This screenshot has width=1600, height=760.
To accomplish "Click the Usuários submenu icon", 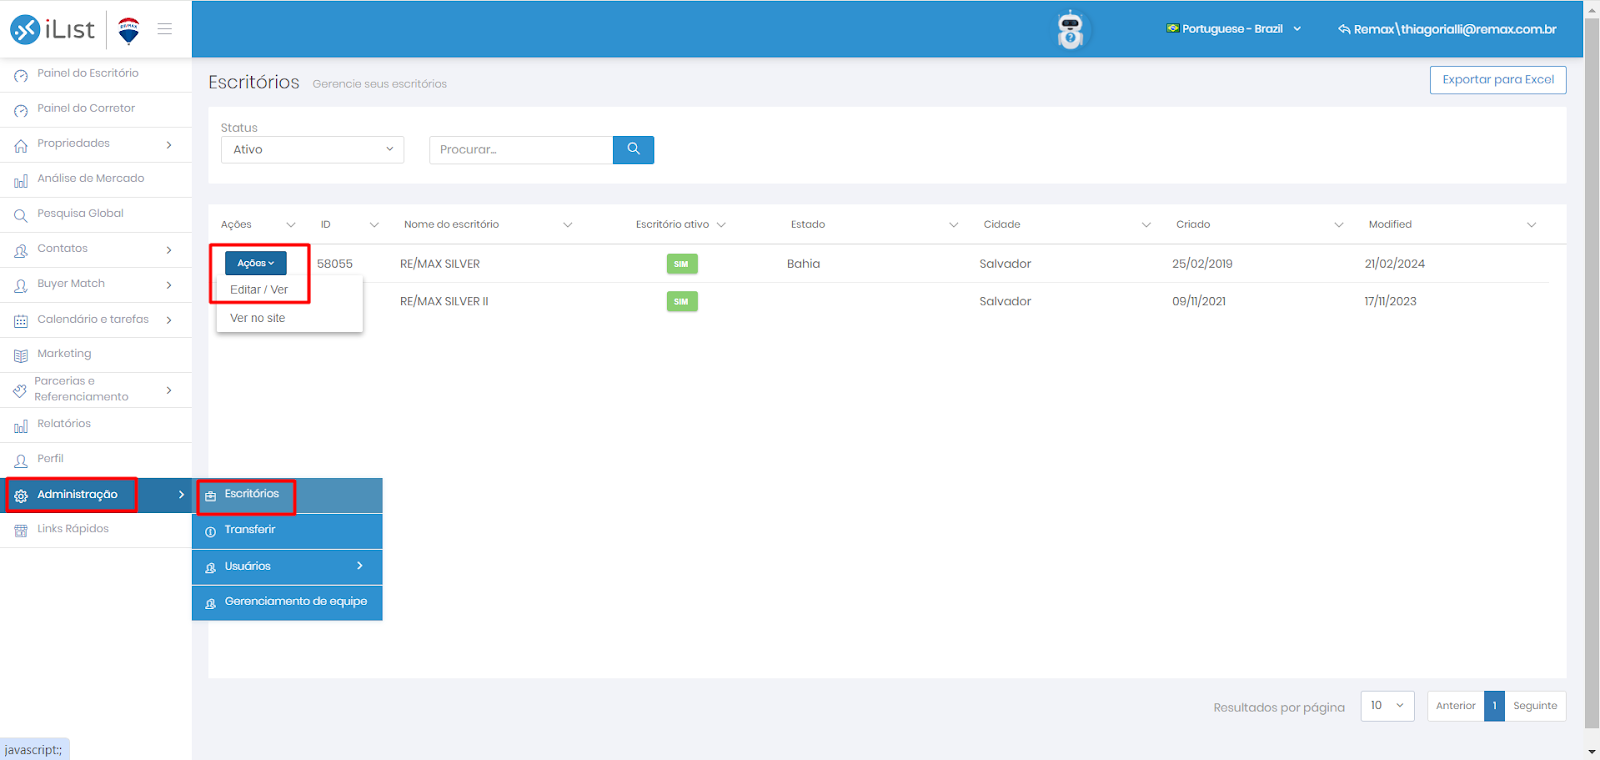I will (x=210, y=567).
